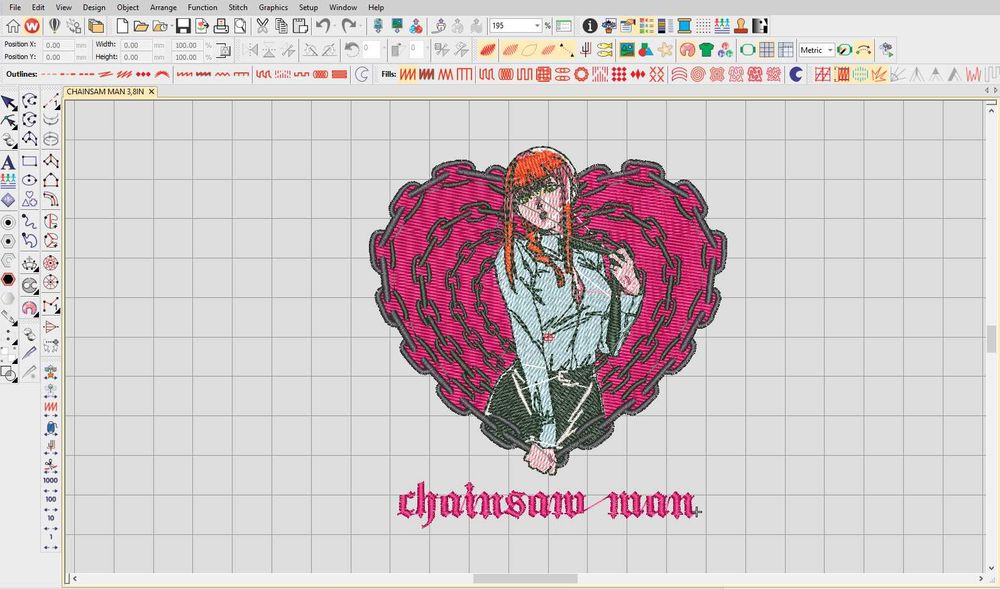Click the Print icon
The width and height of the screenshot is (1000, 589).
[x=221, y=26]
